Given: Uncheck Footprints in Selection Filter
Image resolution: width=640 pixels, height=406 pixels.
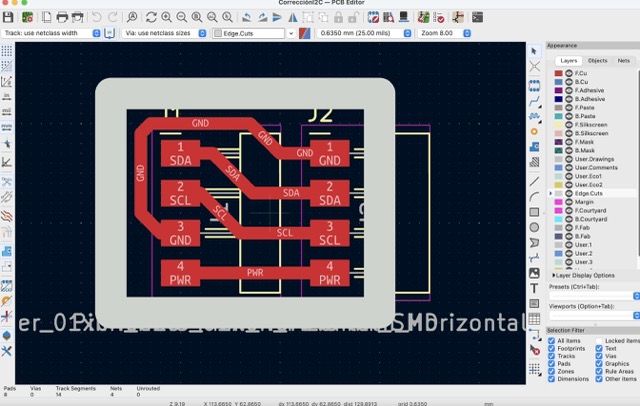Looking at the screenshot, I should click(x=551, y=348).
